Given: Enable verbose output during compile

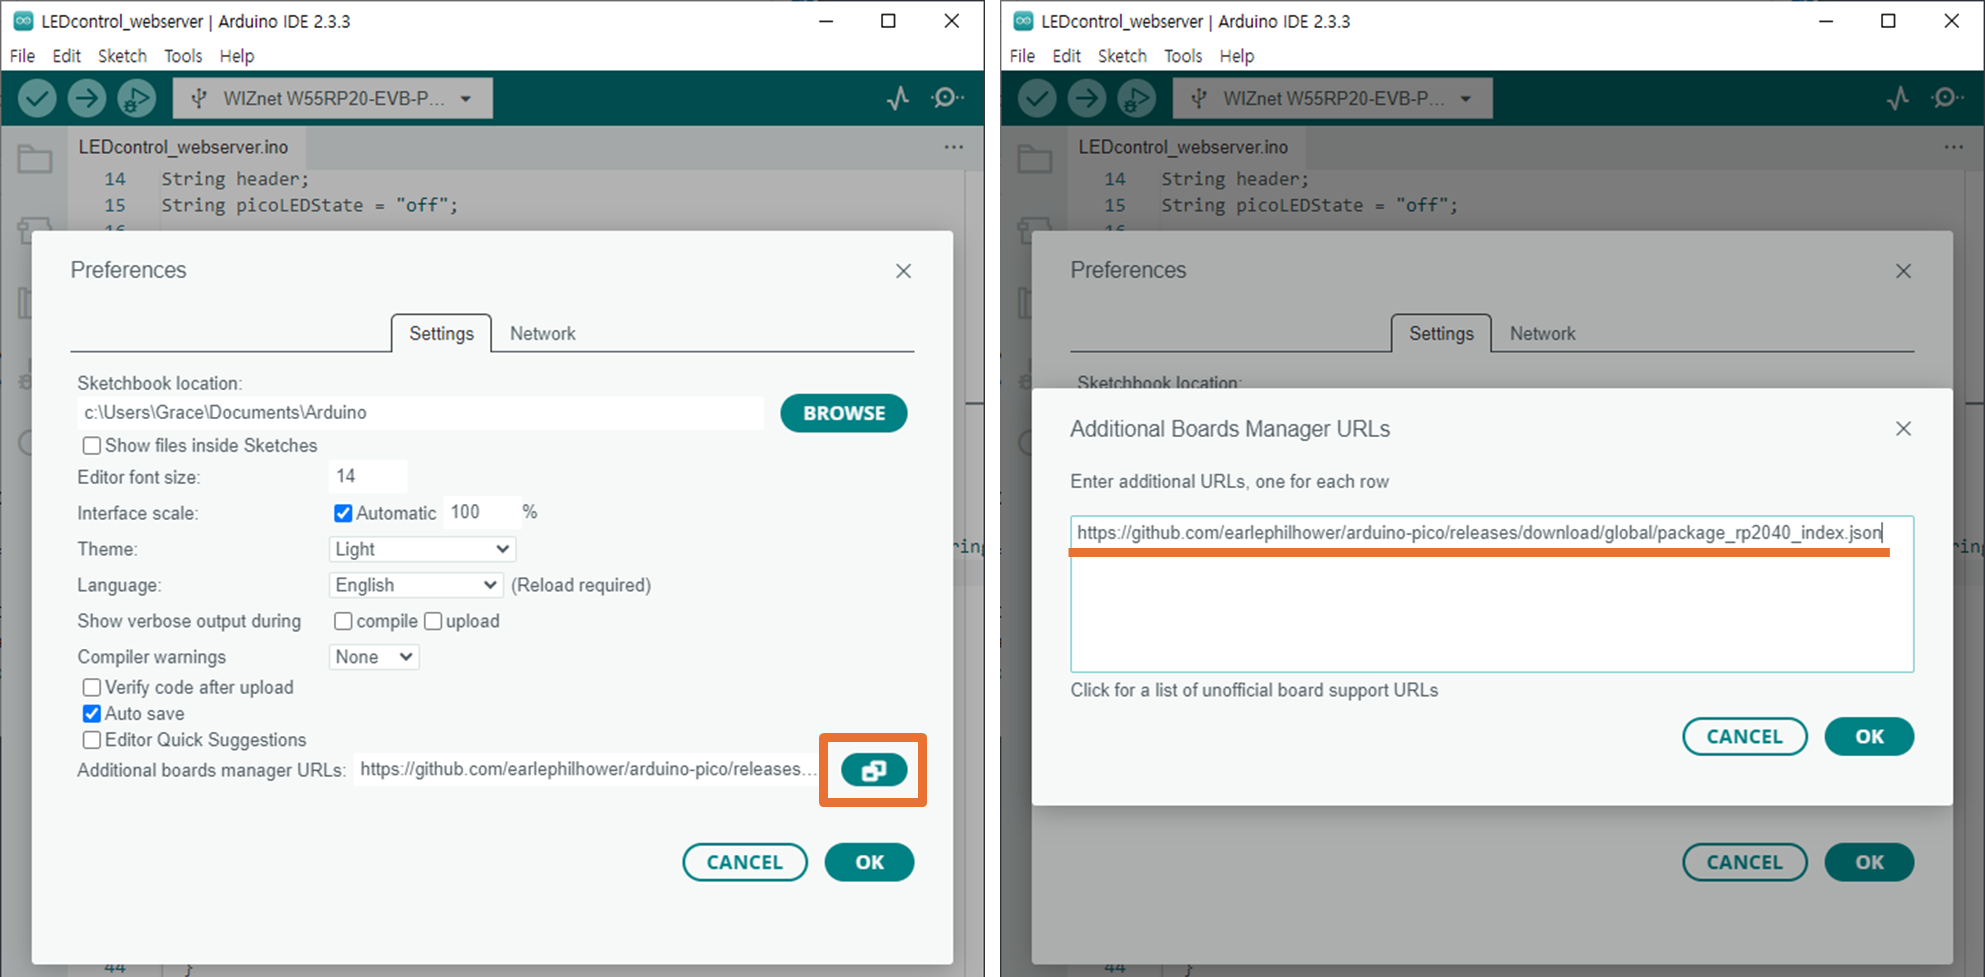Looking at the screenshot, I should (x=343, y=621).
